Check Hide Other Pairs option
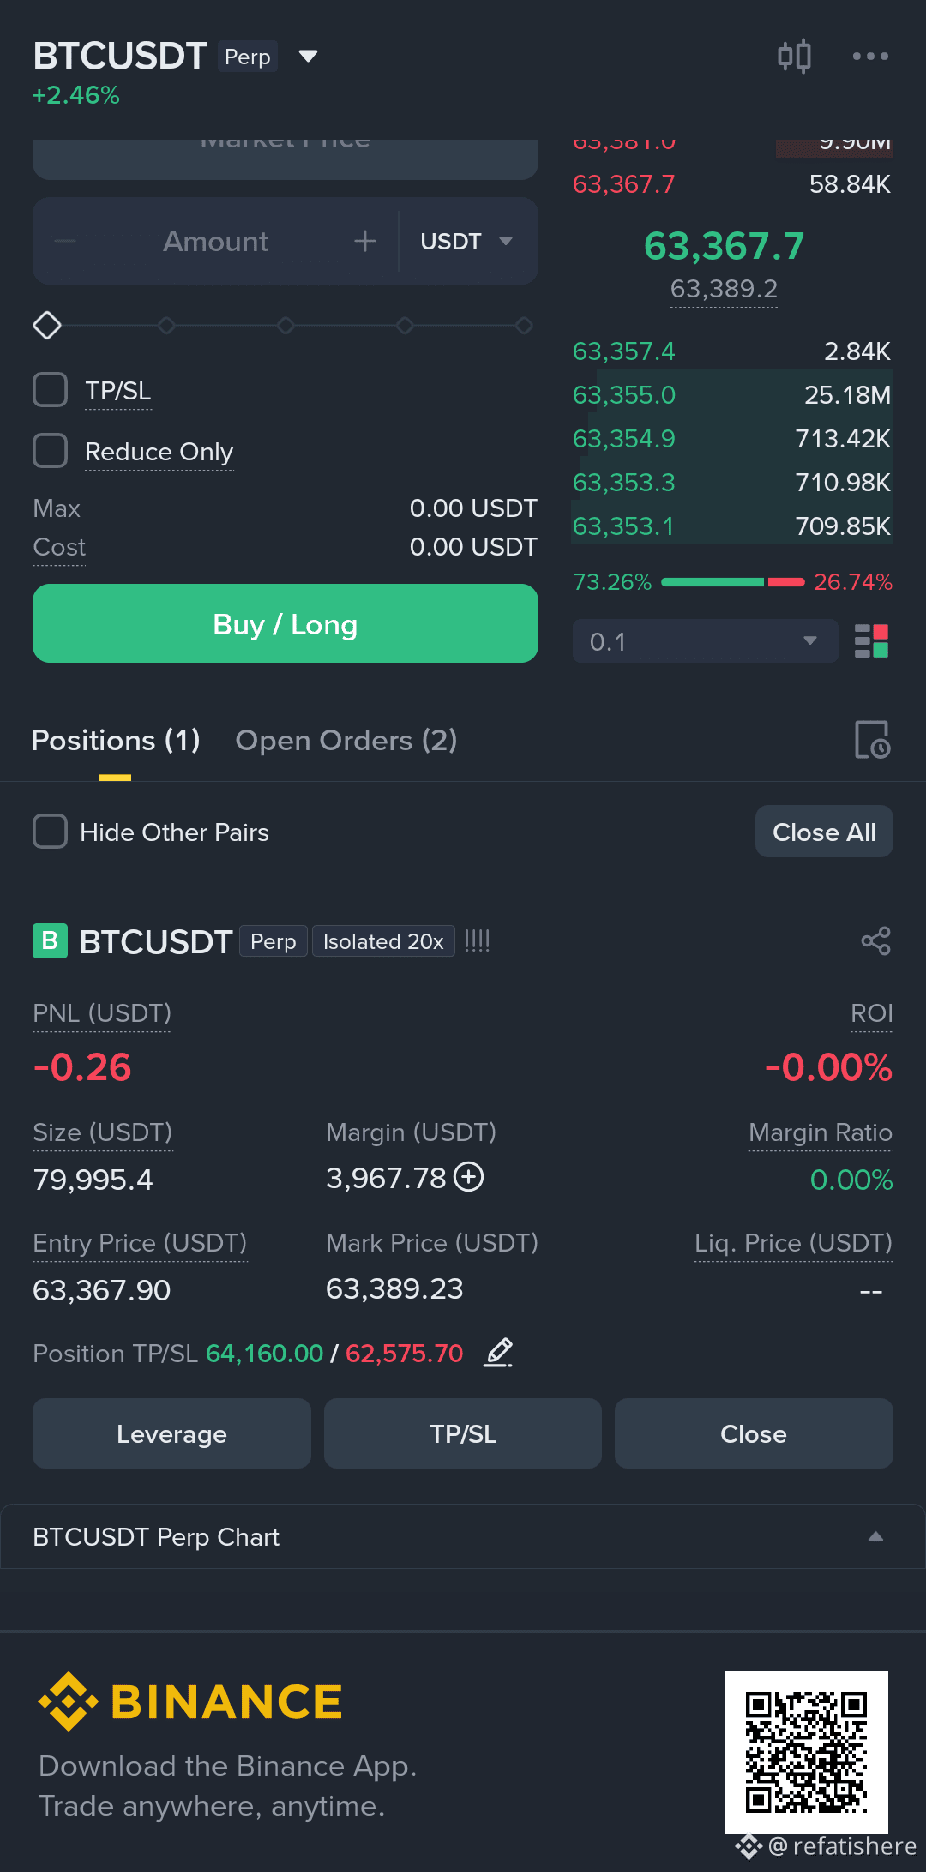This screenshot has width=926, height=1872. [x=50, y=831]
